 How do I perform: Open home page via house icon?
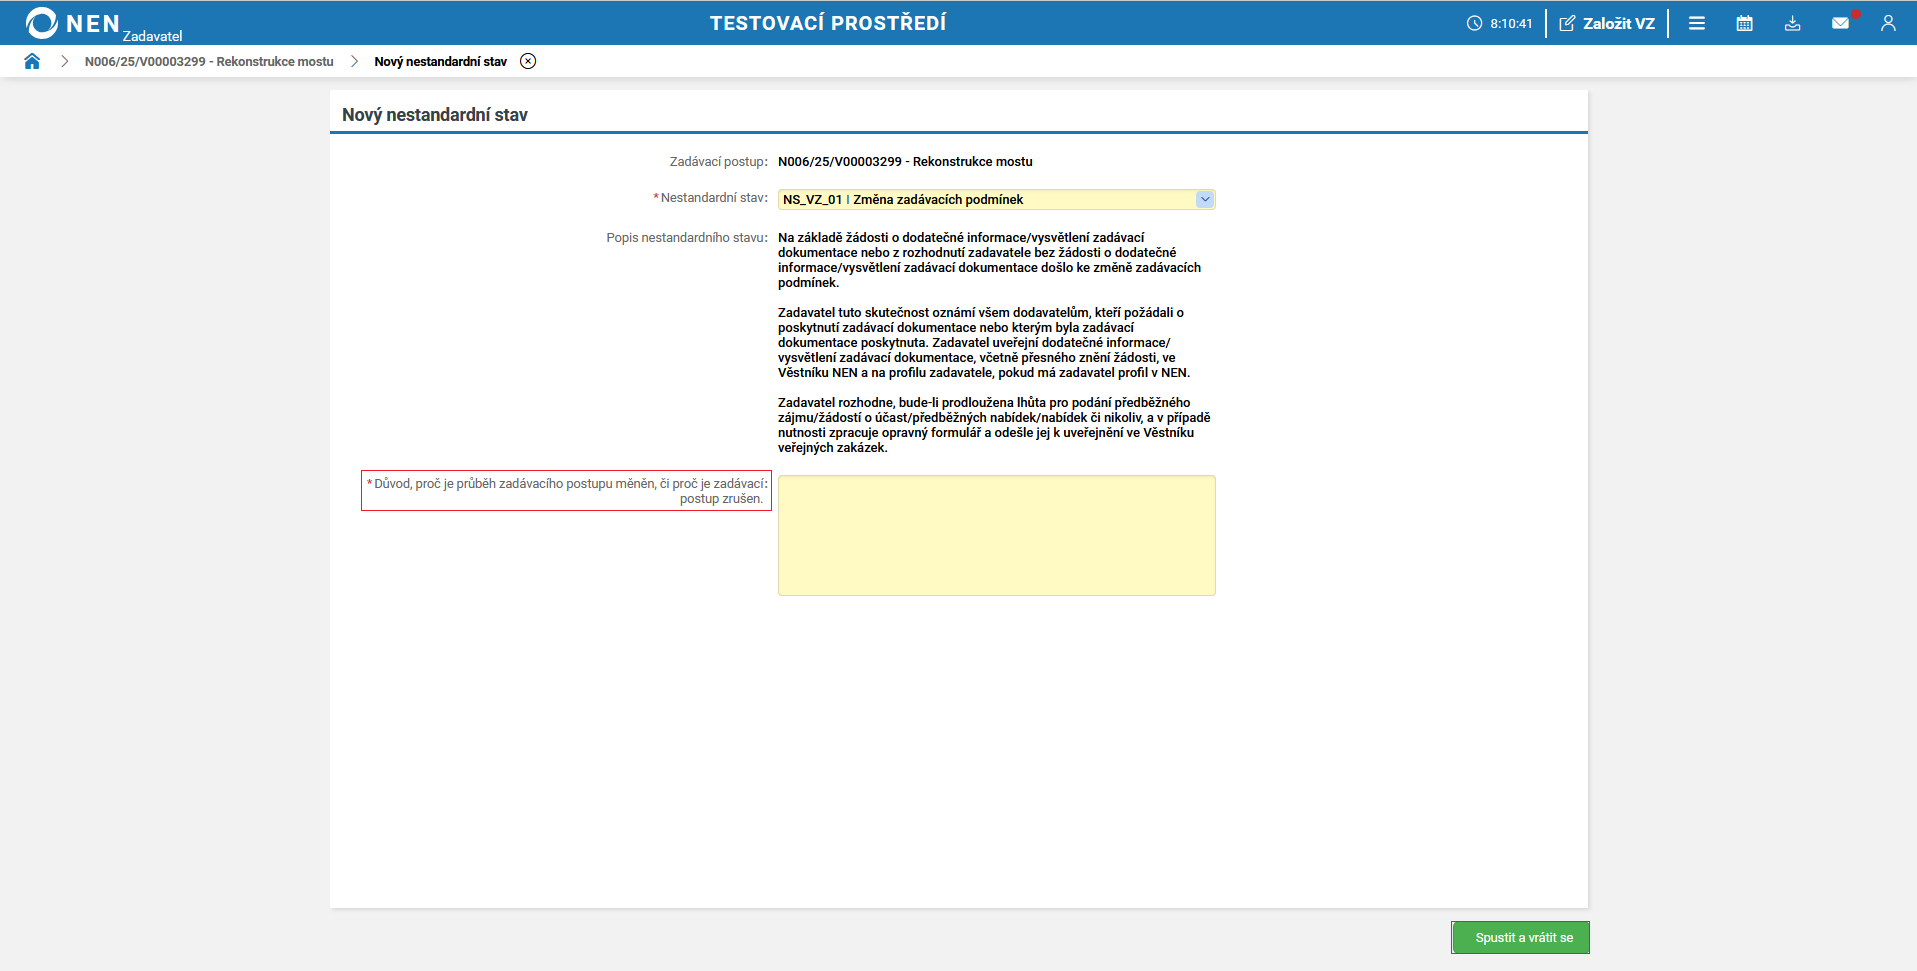click(32, 61)
